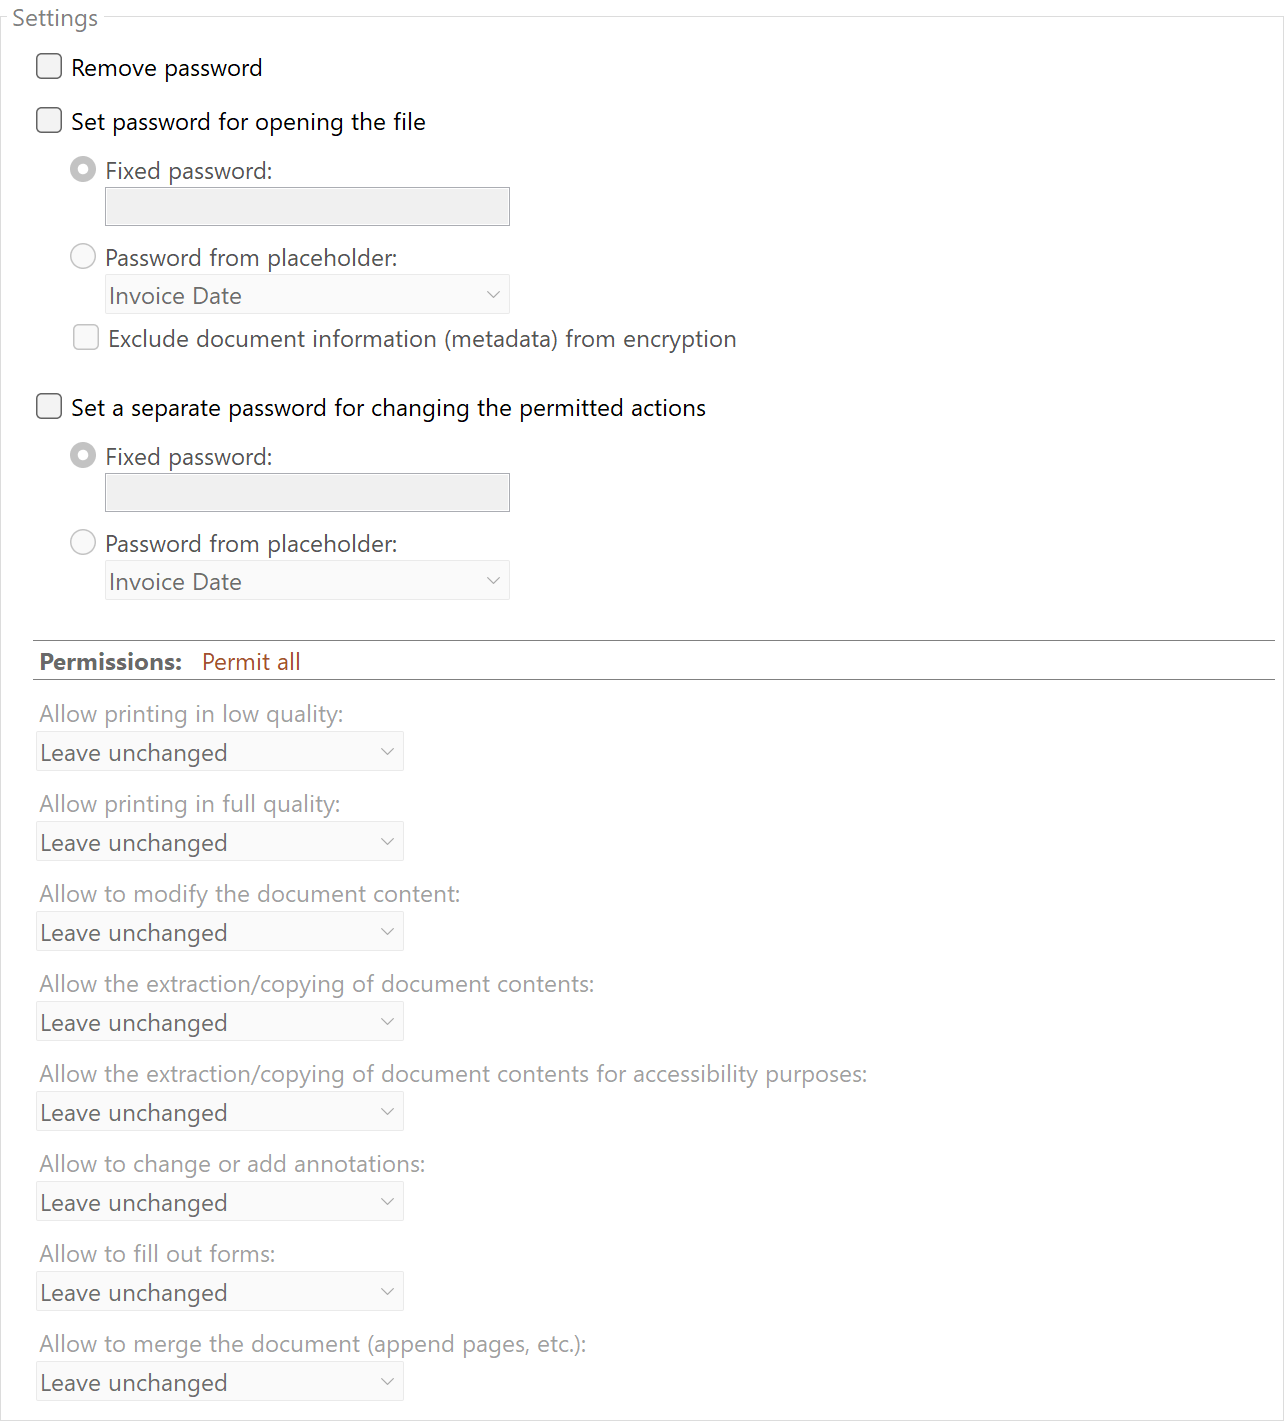Open the low quality printing dropdown
Image resolution: width=1284 pixels, height=1422 pixels.
220,752
